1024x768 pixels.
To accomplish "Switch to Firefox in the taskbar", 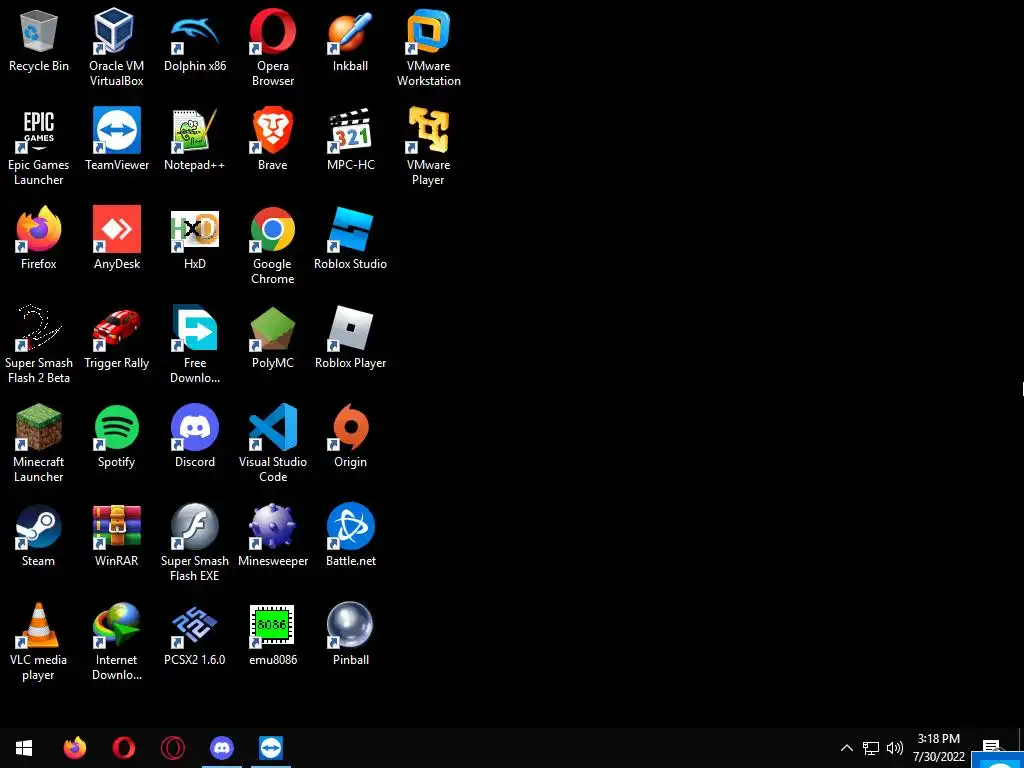I will [x=75, y=748].
